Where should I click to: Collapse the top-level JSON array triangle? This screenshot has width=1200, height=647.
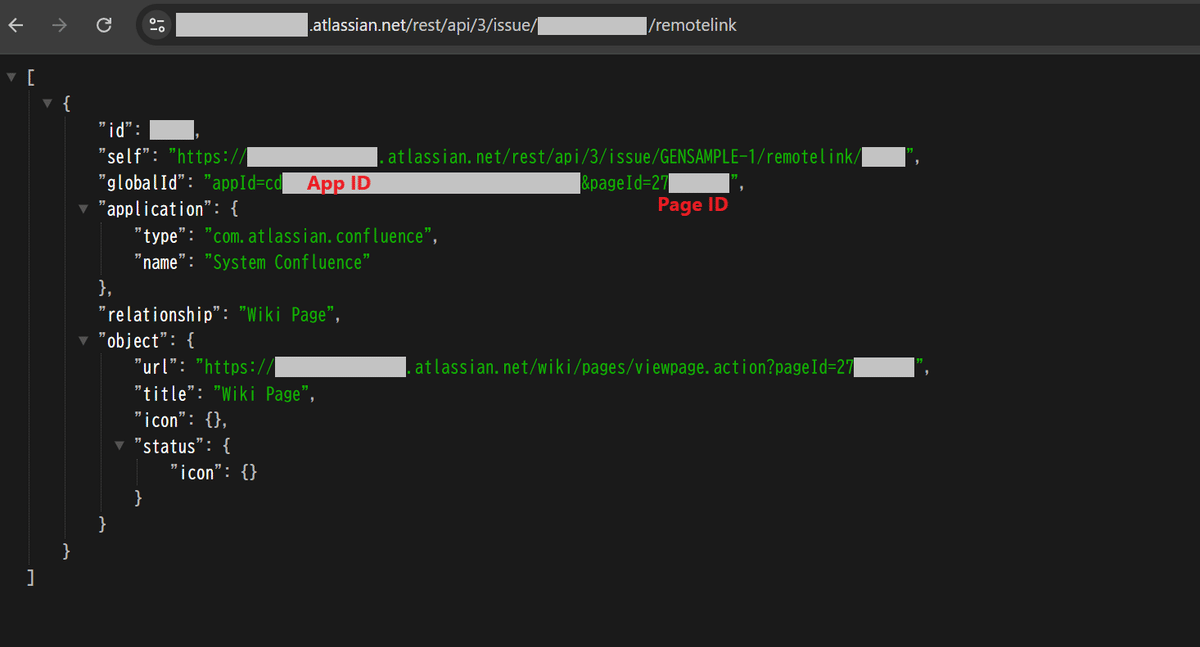click(x=11, y=77)
